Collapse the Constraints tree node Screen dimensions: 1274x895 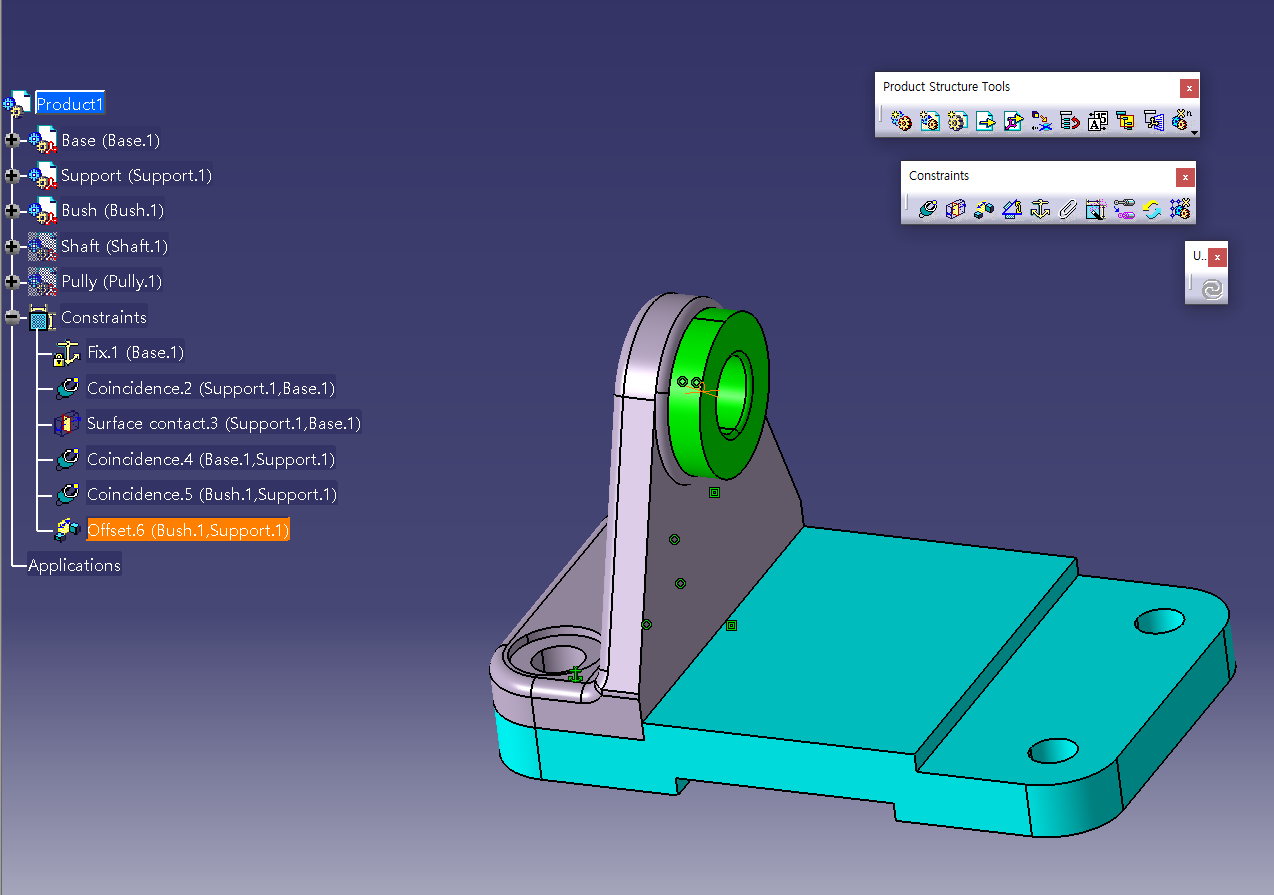(12, 318)
